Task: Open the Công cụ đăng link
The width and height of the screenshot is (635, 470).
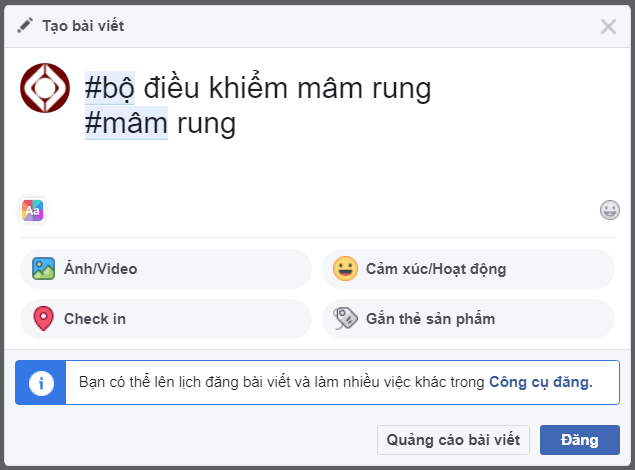Action: [x=541, y=381]
